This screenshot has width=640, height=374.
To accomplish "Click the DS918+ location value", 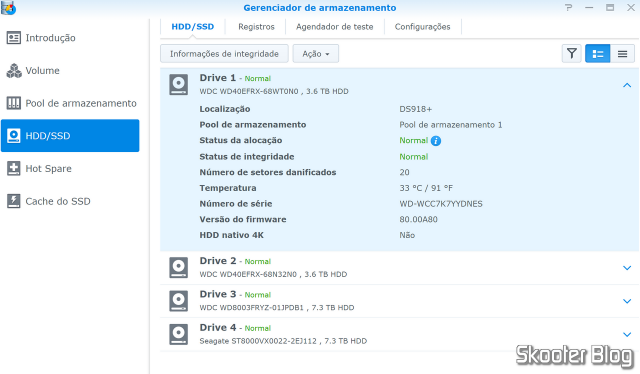I will pos(416,109).
